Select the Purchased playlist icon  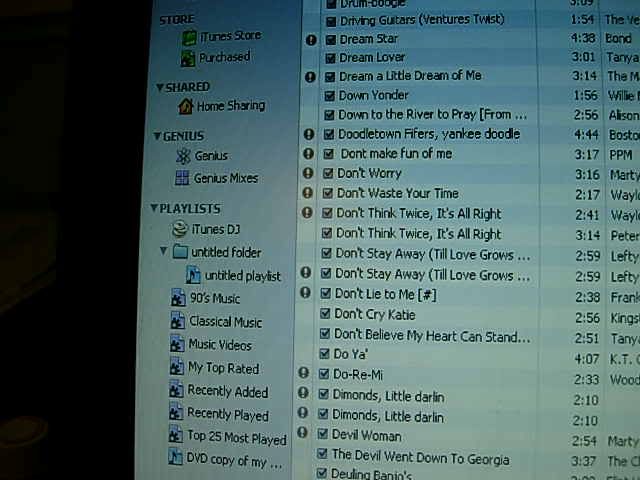tap(188, 58)
